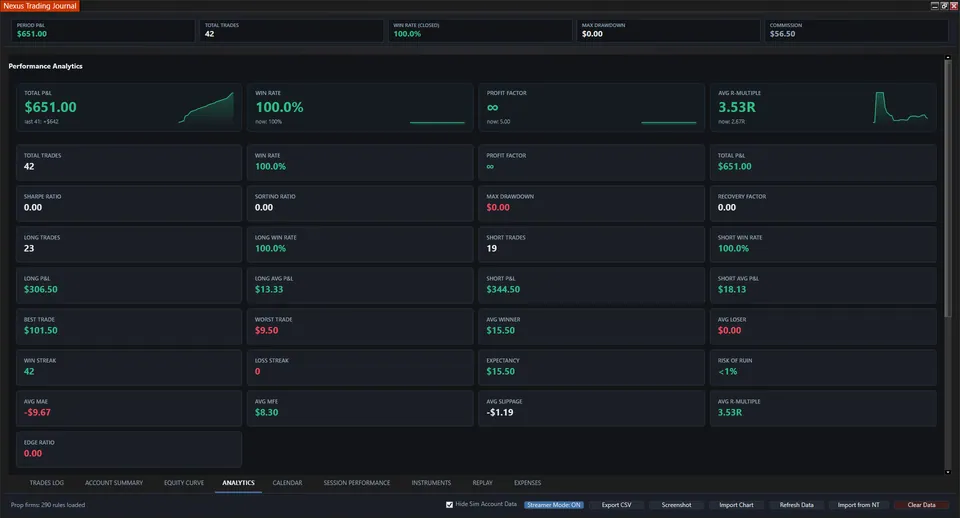Click the Expectancy $15.50 value
Screen dimensions: 960x518
[500, 371]
